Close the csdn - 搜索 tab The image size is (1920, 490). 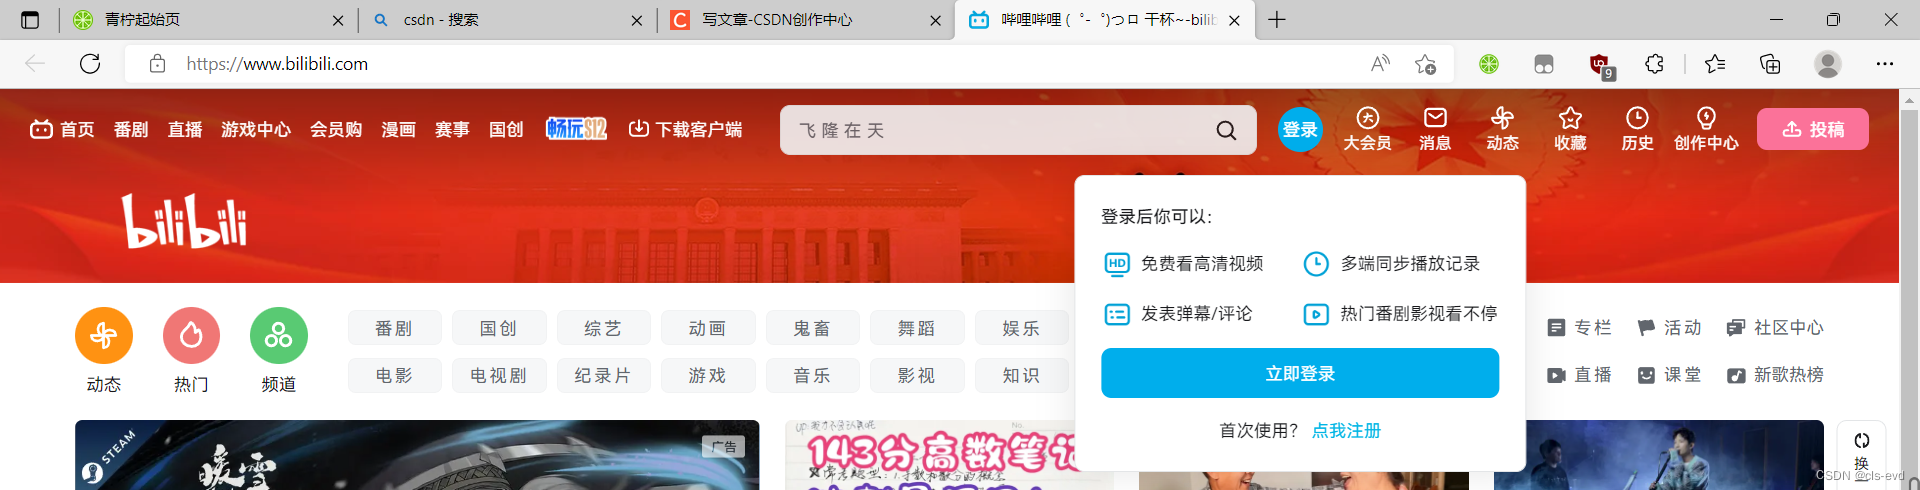[637, 20]
